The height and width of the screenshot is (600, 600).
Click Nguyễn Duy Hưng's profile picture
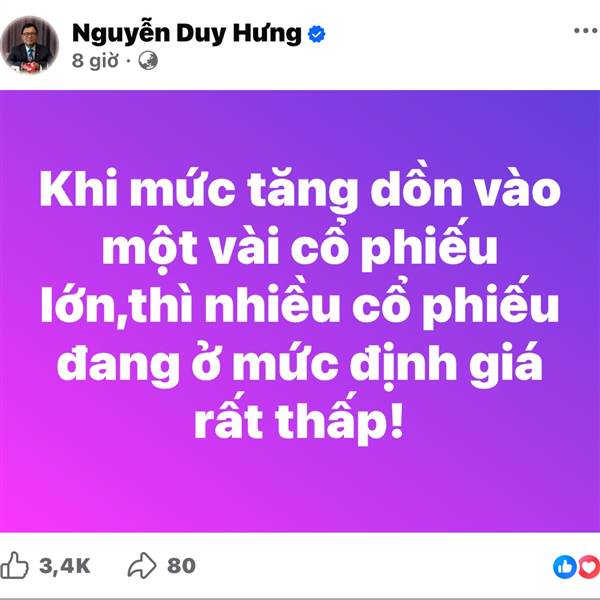[x=30, y=45]
